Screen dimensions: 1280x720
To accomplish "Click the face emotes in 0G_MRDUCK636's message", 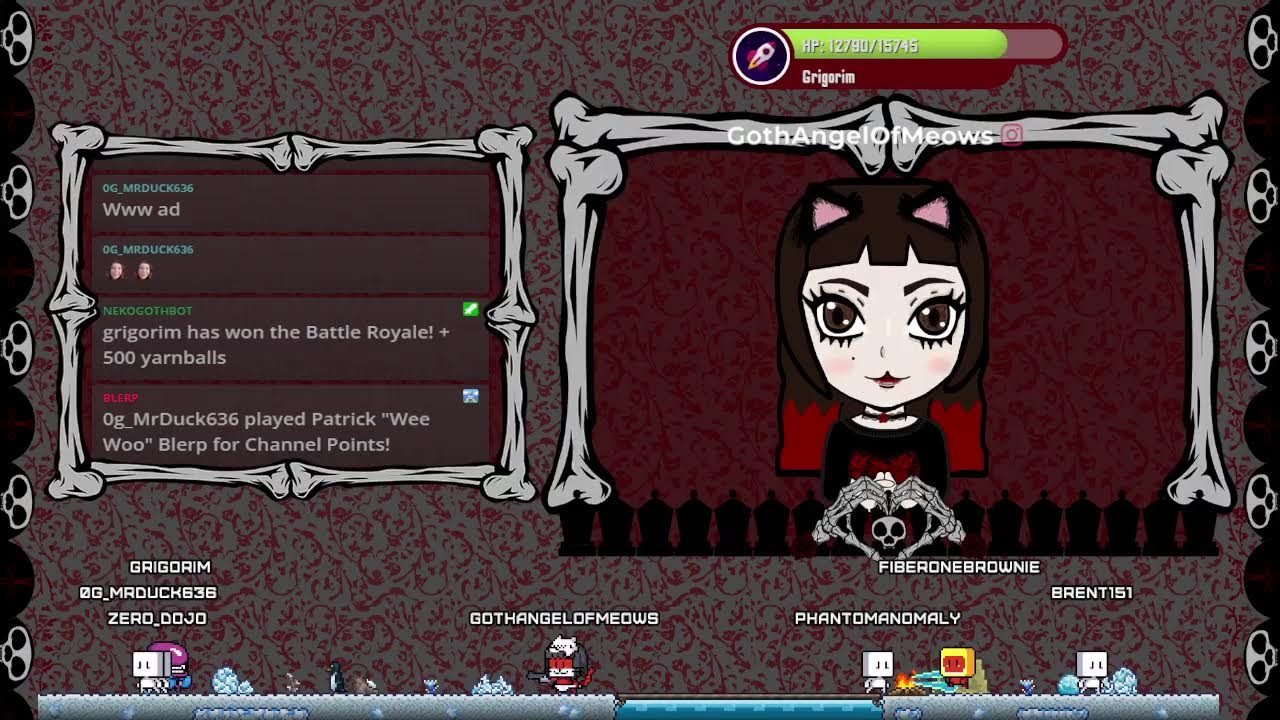I will tap(129, 270).
